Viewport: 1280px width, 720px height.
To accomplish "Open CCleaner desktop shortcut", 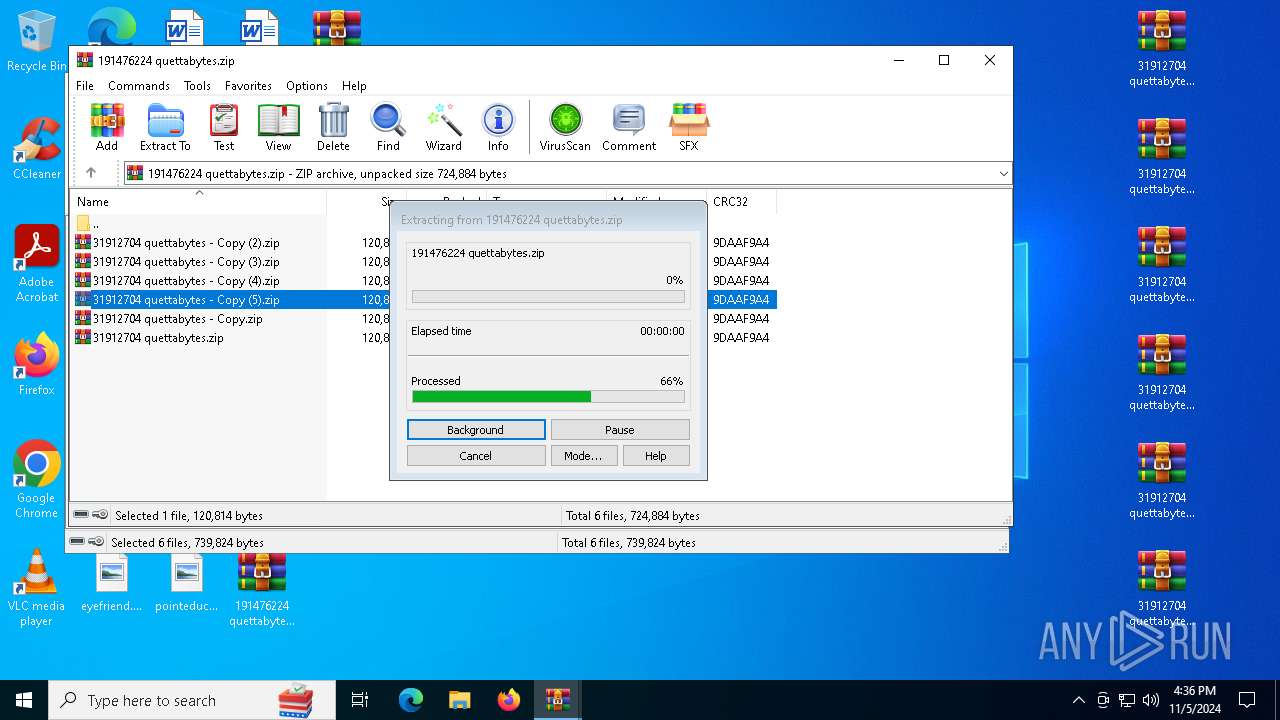I will point(36,150).
